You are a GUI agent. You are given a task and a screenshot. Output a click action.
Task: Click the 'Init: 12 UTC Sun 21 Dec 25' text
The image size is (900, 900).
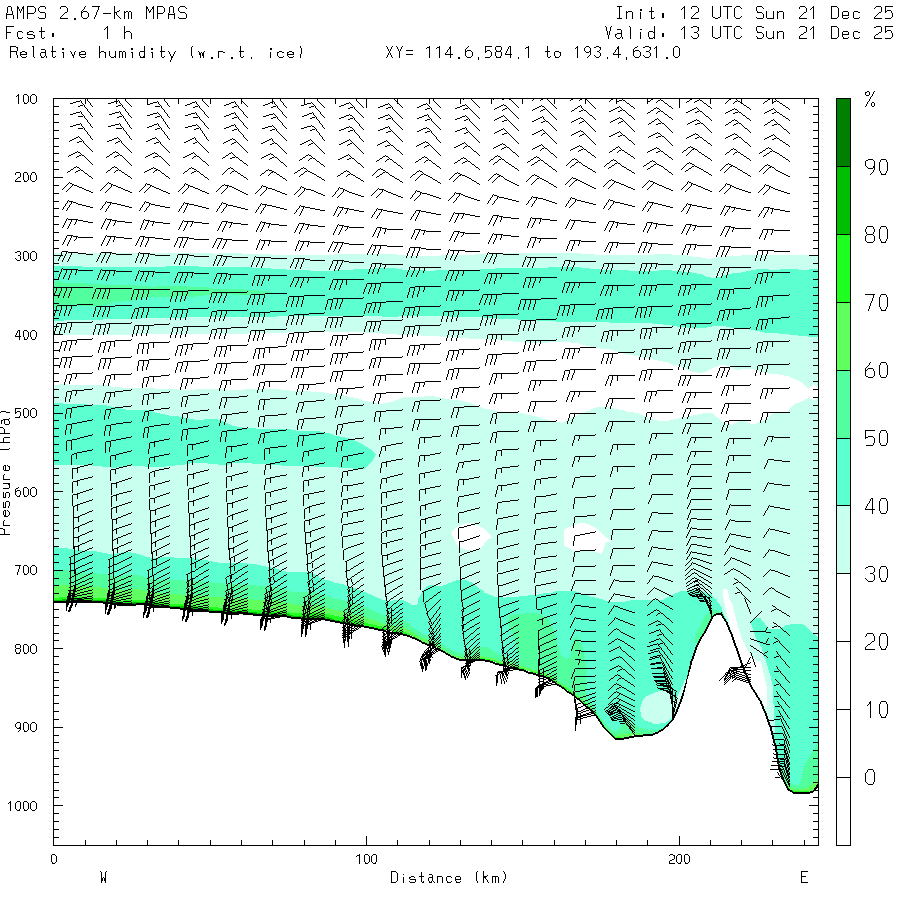click(x=754, y=13)
